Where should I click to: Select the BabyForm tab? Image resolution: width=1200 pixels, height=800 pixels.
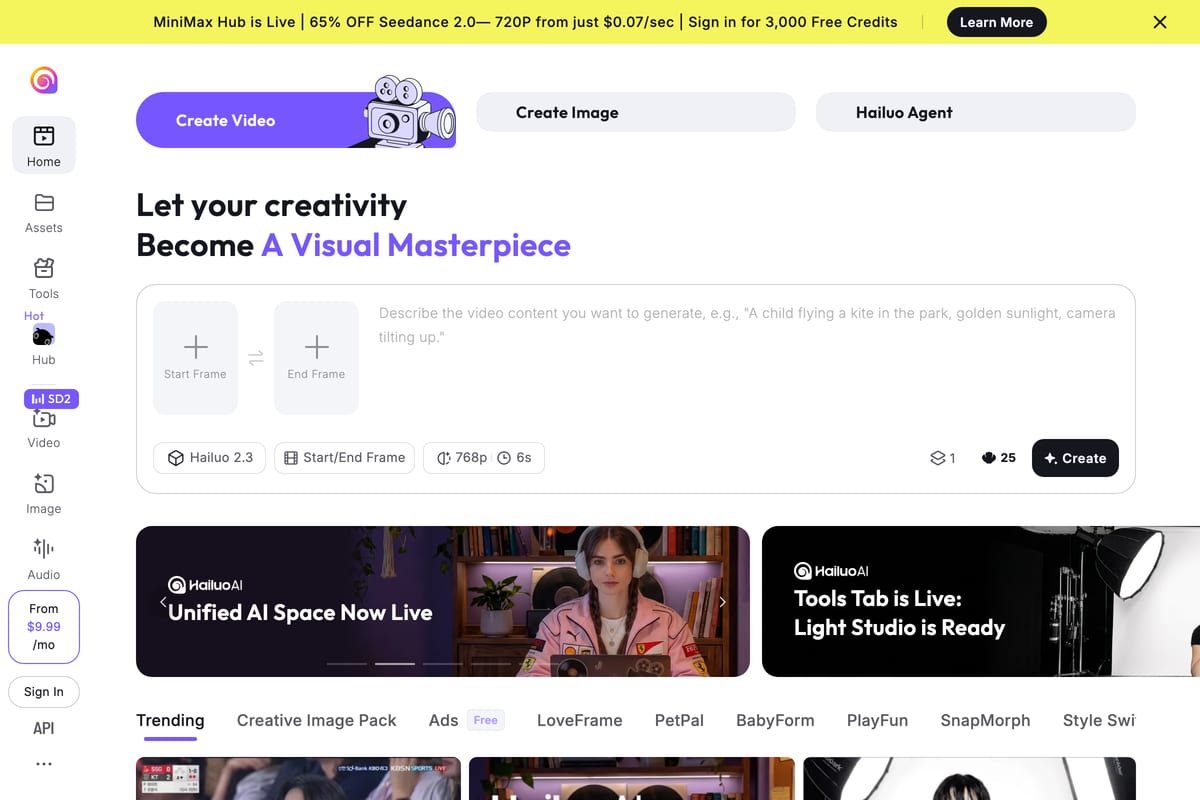(x=775, y=720)
